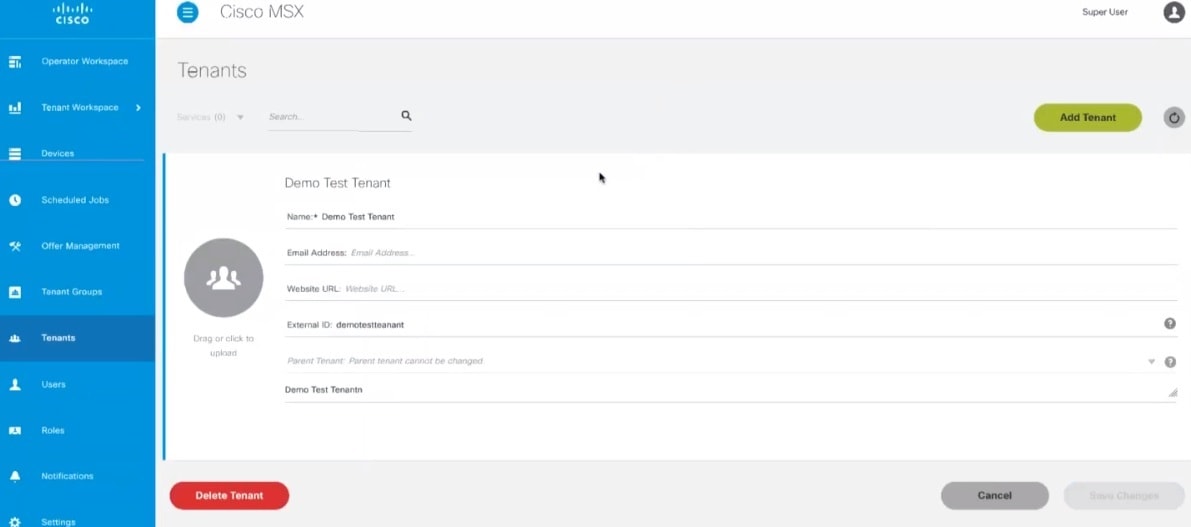This screenshot has height=527, width=1191.
Task: Expand the Tenant Workspace submenu arrow
Action: (138, 108)
